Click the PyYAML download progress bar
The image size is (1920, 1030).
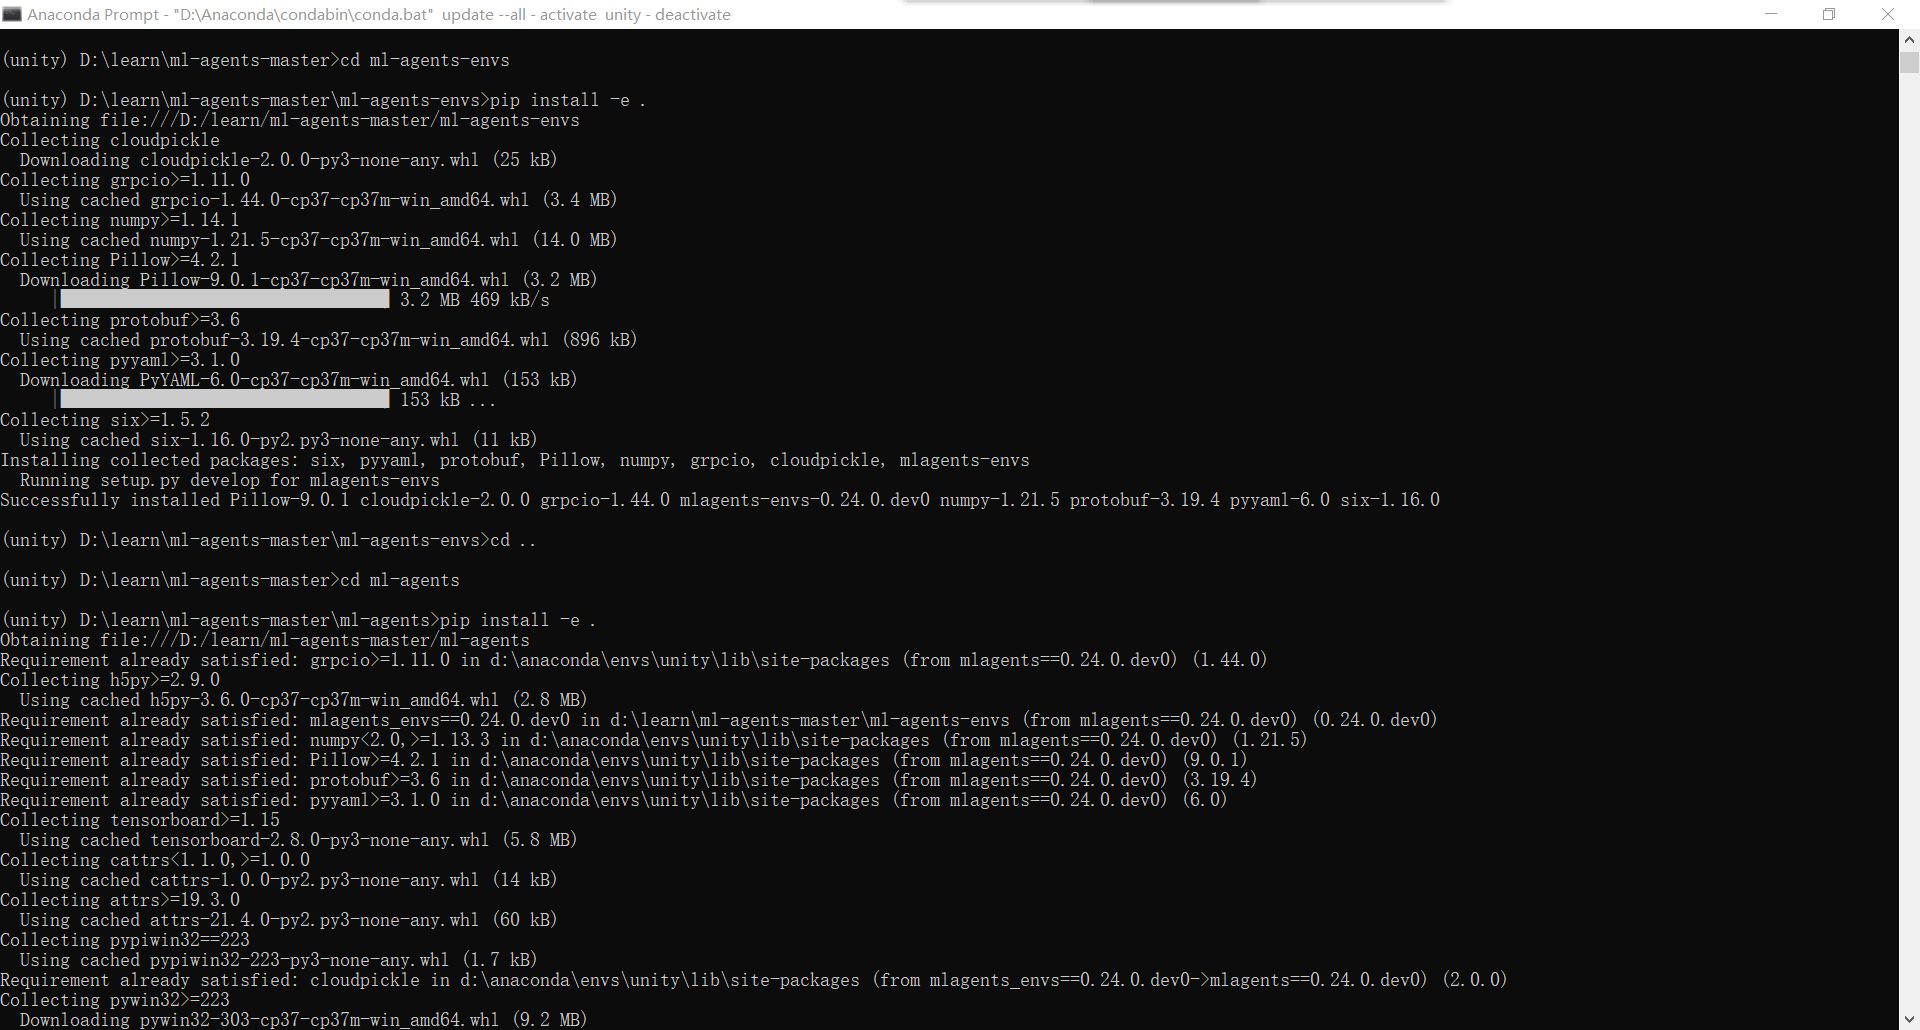click(223, 399)
